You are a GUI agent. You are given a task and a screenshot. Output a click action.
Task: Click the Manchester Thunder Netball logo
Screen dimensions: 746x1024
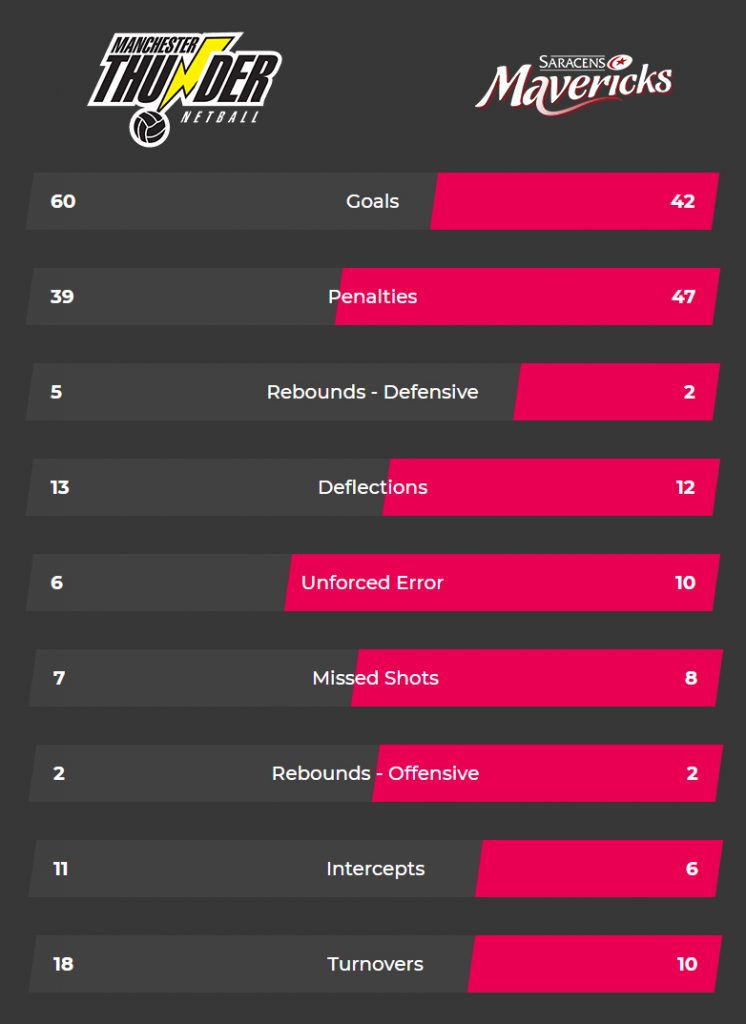(x=185, y=89)
